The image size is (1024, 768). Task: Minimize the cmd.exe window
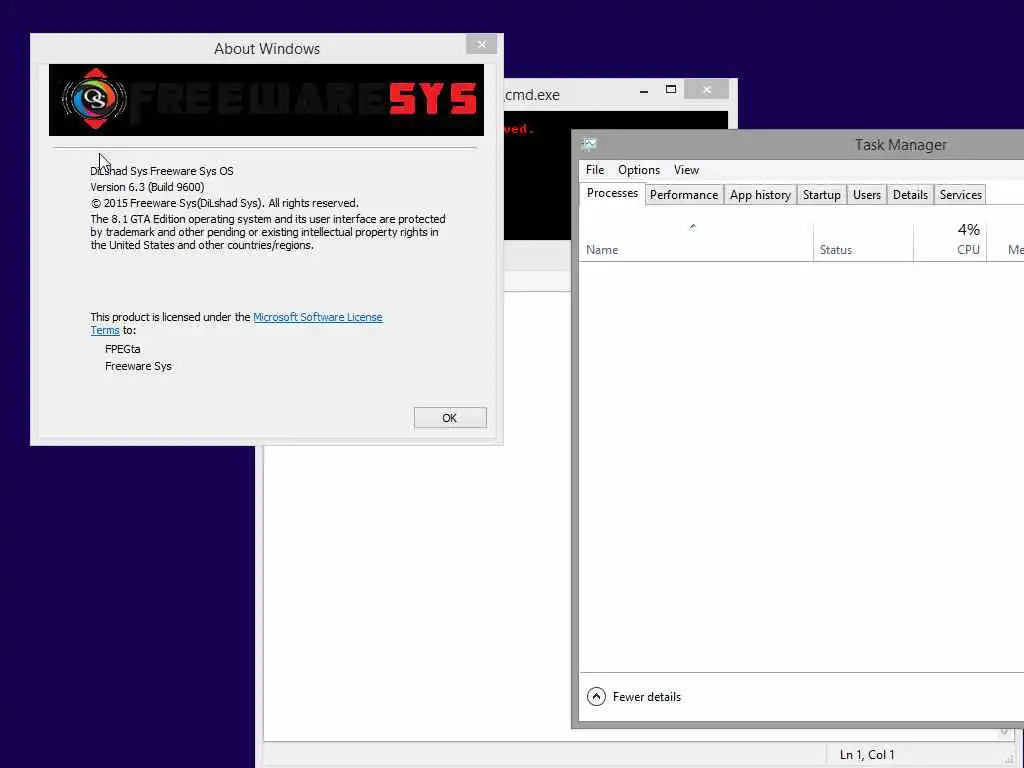[x=644, y=90]
